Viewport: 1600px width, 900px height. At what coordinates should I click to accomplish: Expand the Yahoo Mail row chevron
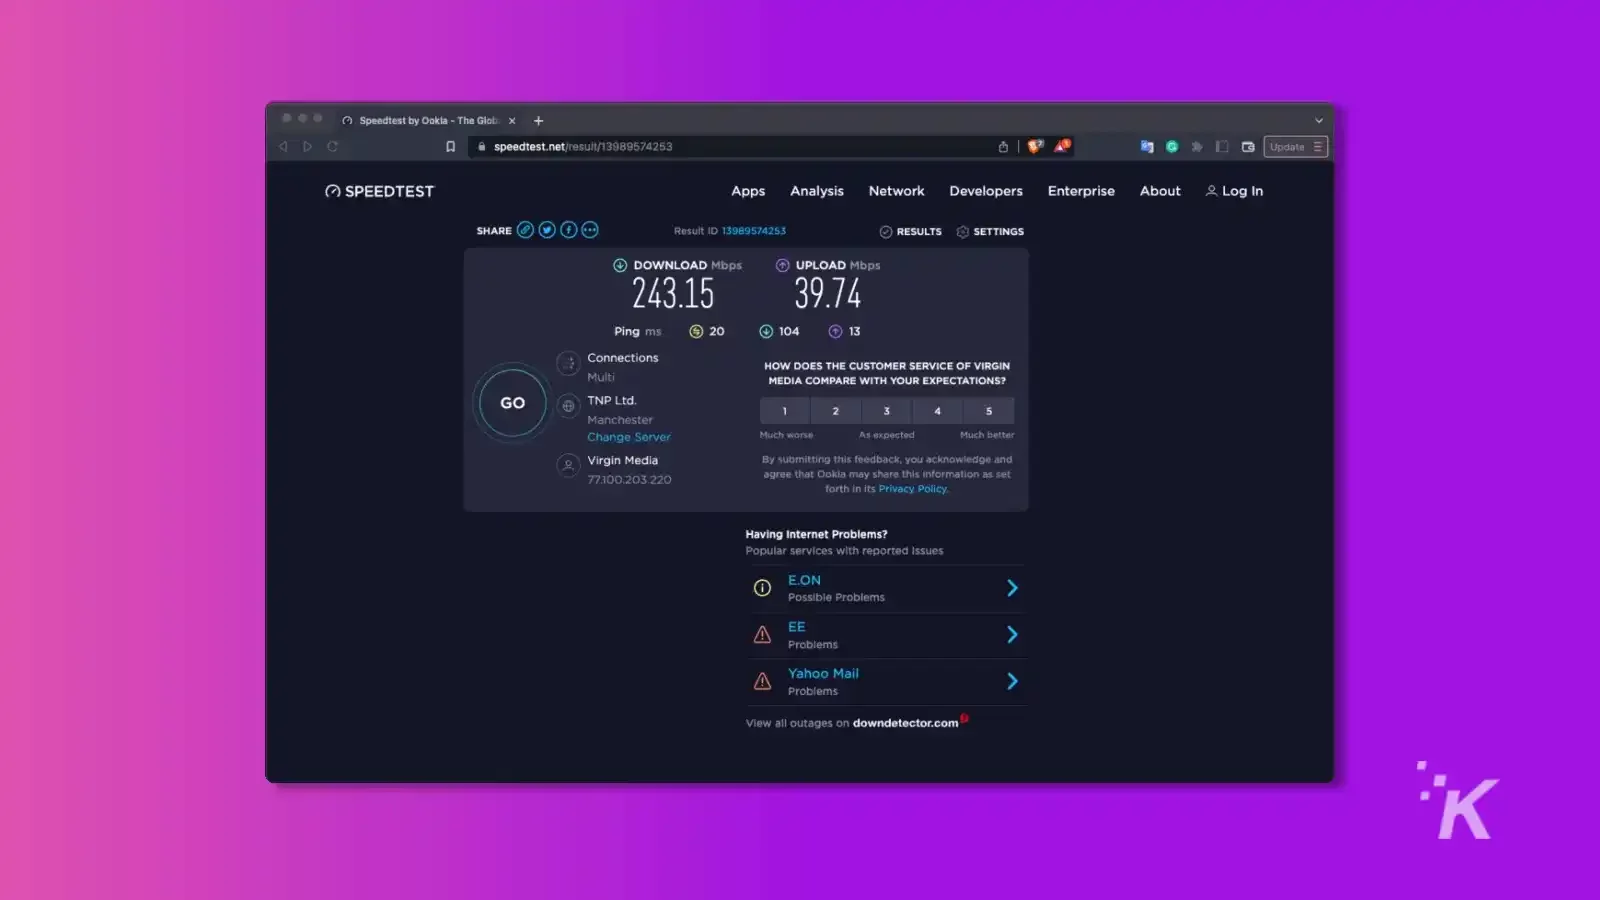pyautogui.click(x=1012, y=682)
